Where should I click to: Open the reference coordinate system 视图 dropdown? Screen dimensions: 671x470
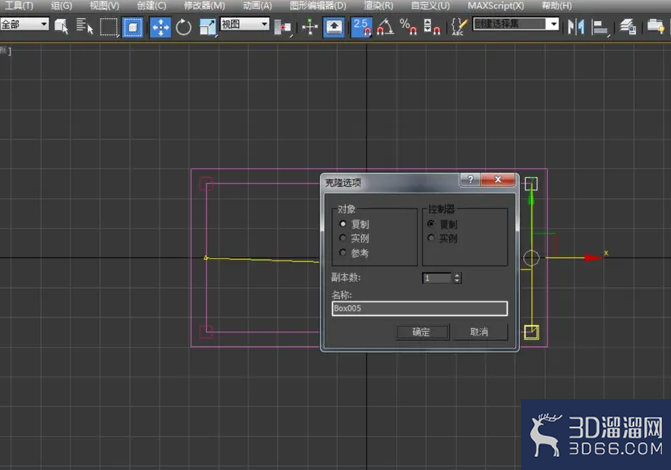[x=245, y=24]
